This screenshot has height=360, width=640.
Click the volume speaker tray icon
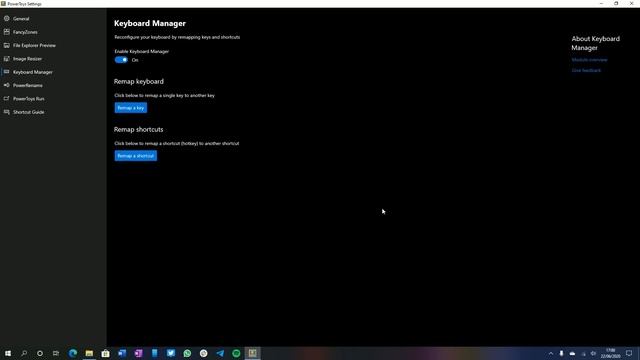pos(593,353)
